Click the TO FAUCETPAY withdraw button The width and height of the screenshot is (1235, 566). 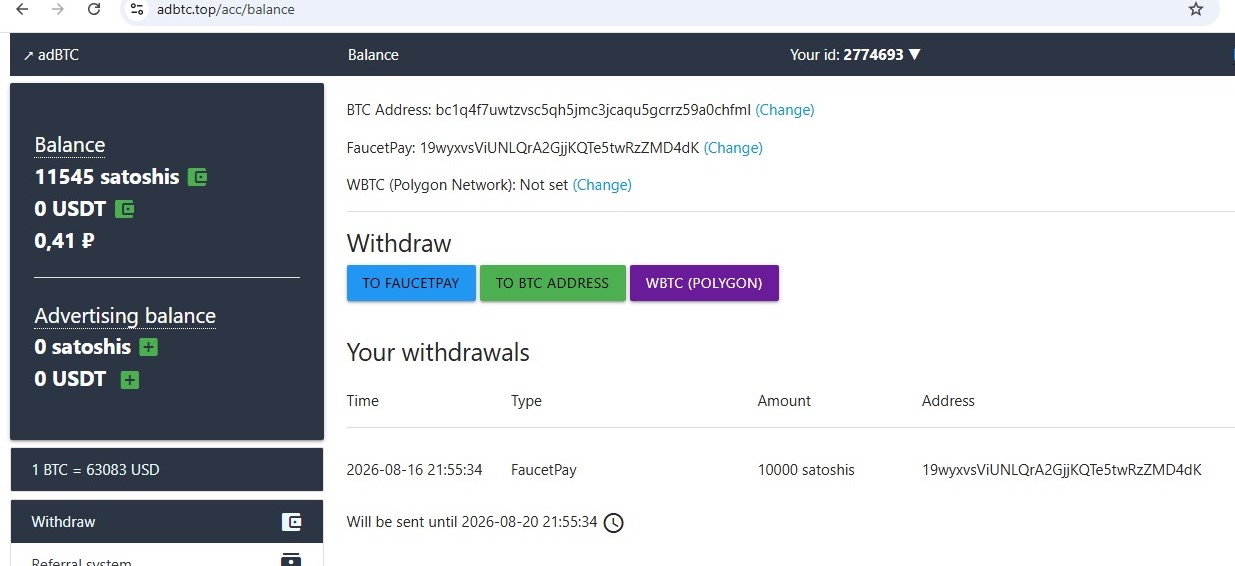pos(411,283)
